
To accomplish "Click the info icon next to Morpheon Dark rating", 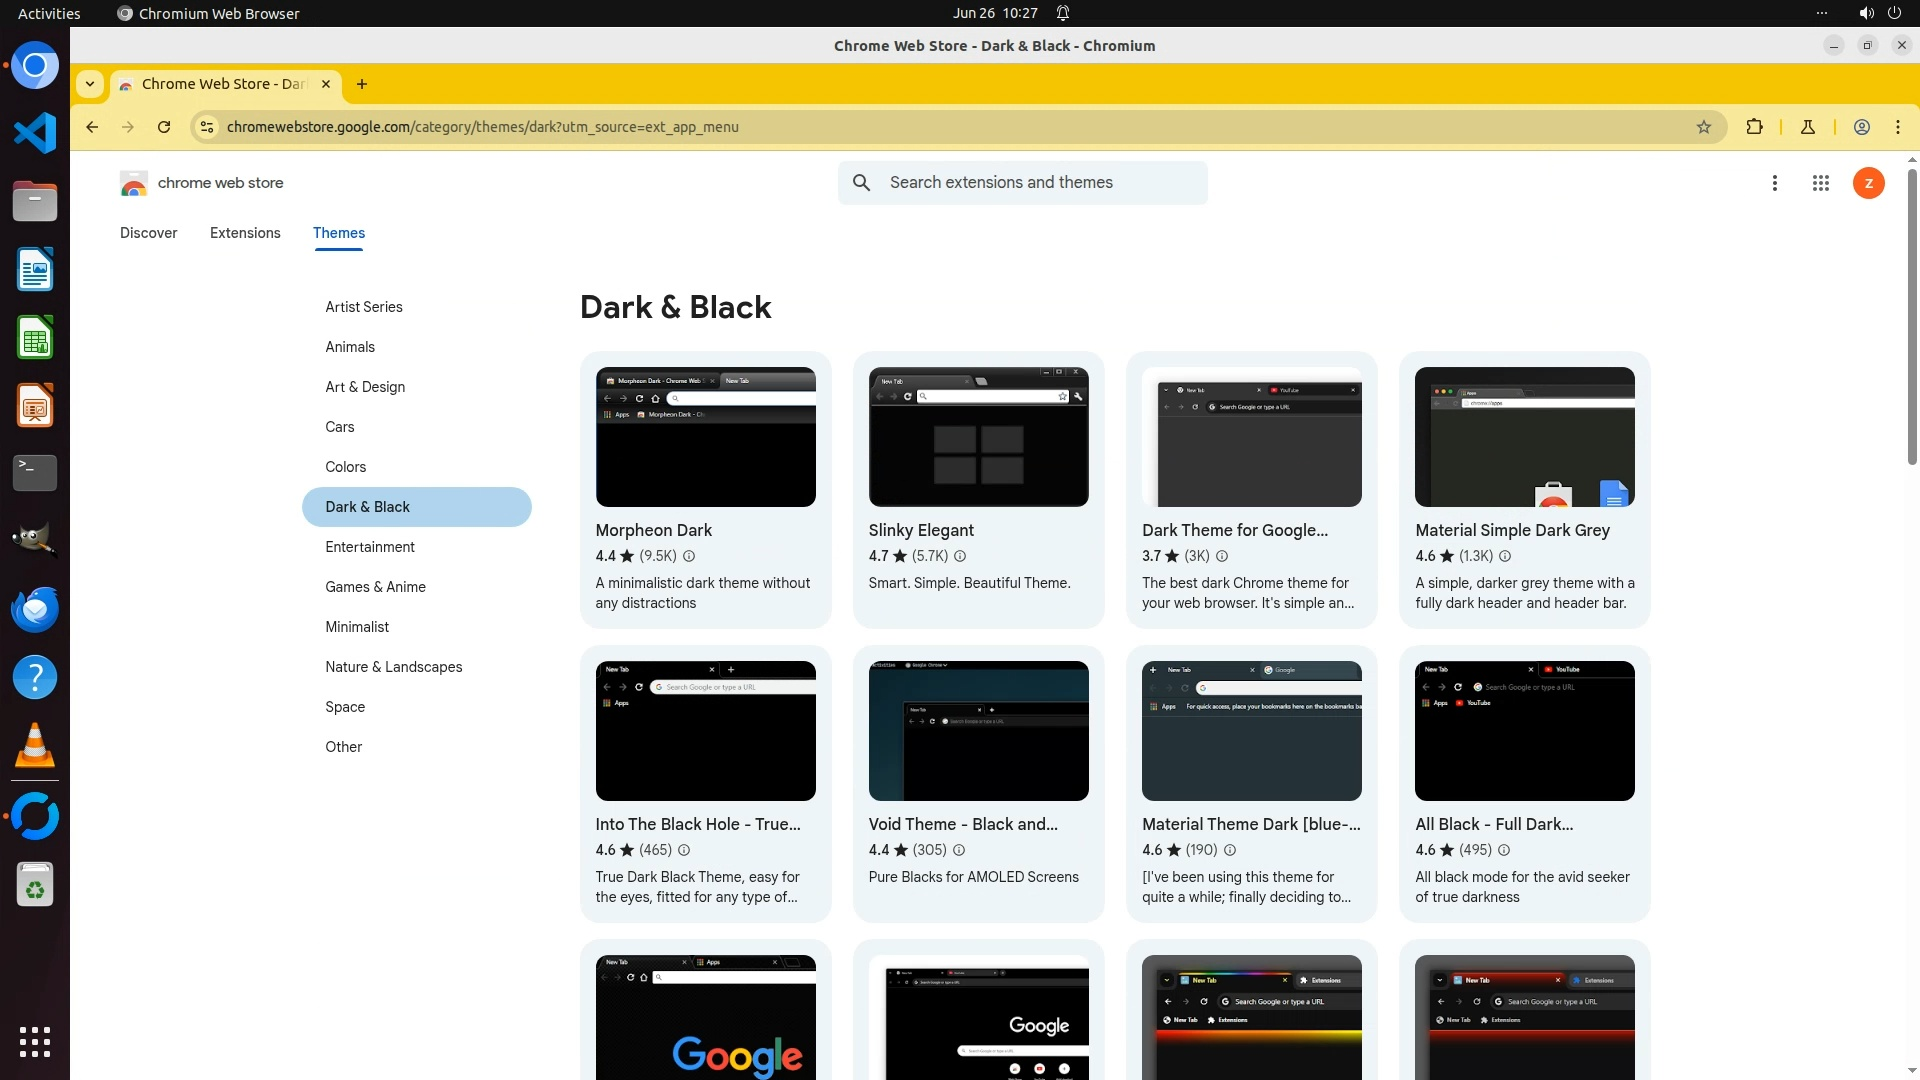I will (x=689, y=556).
